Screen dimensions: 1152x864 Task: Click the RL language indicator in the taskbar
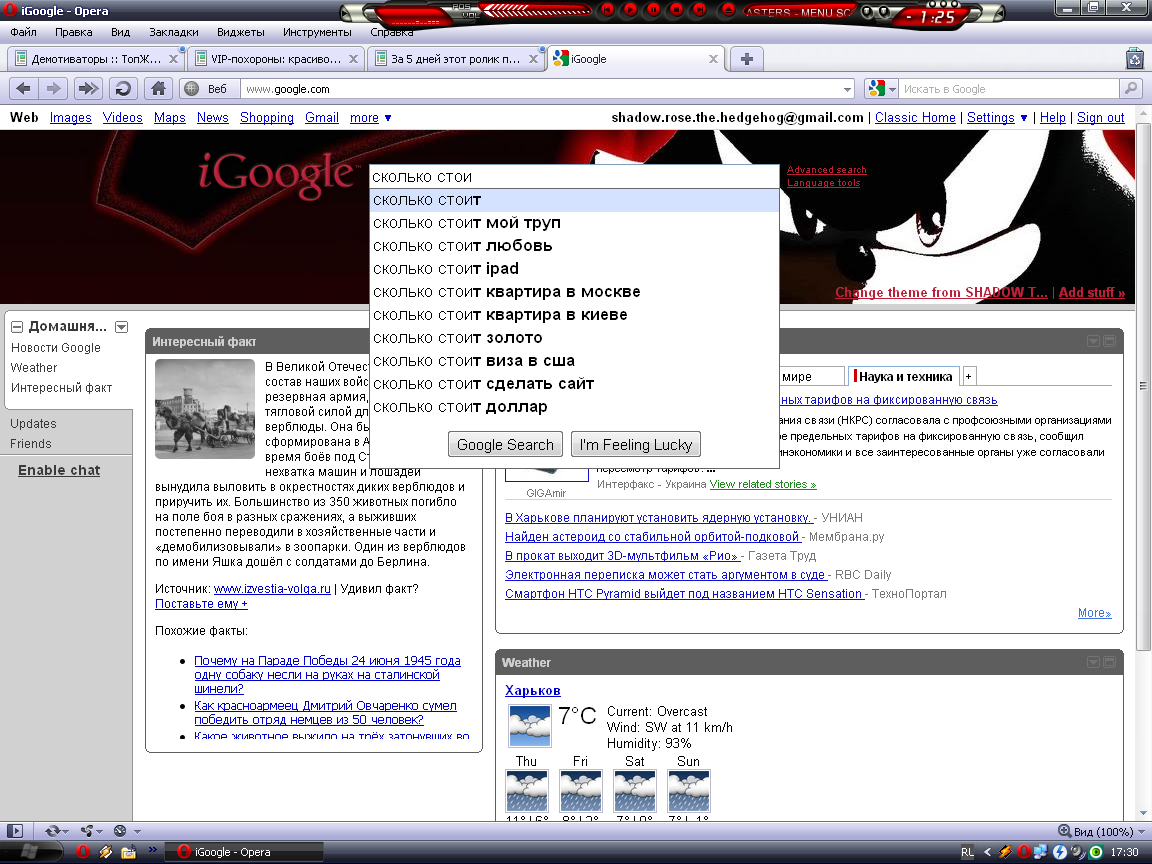[967, 852]
